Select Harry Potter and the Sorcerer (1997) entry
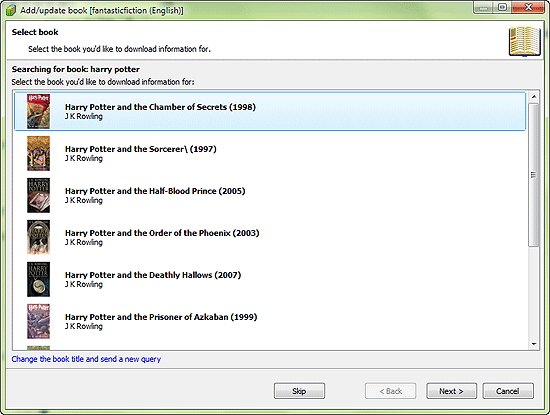 [270, 153]
